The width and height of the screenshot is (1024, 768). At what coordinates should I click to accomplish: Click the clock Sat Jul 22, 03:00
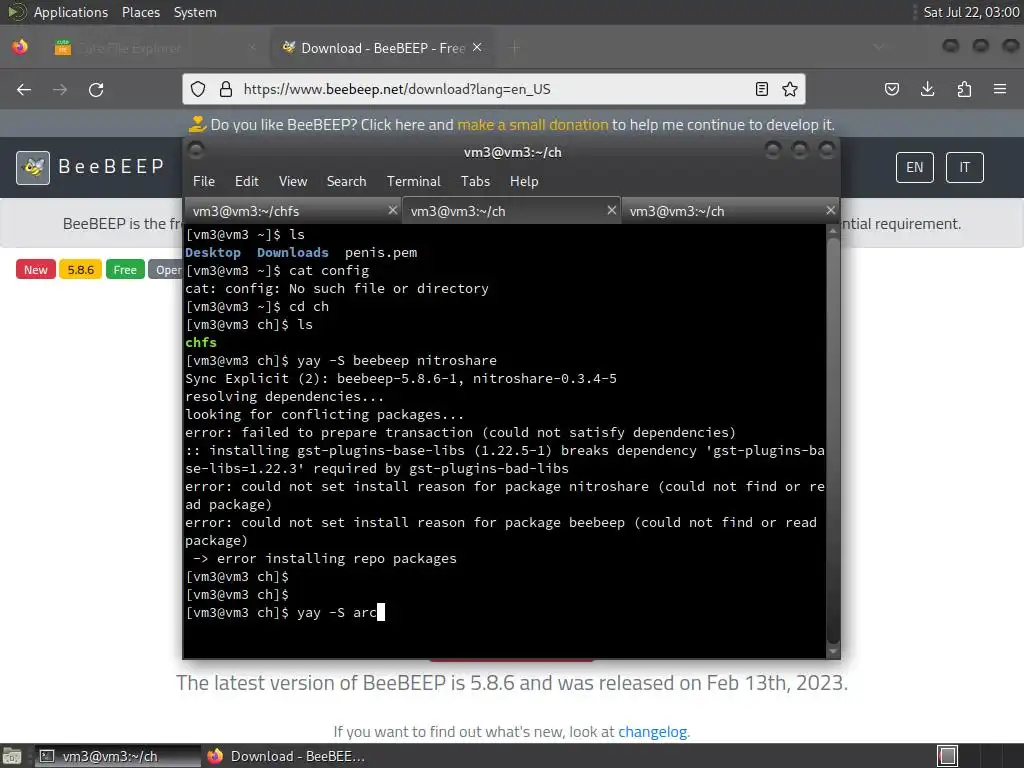pyautogui.click(x=971, y=12)
